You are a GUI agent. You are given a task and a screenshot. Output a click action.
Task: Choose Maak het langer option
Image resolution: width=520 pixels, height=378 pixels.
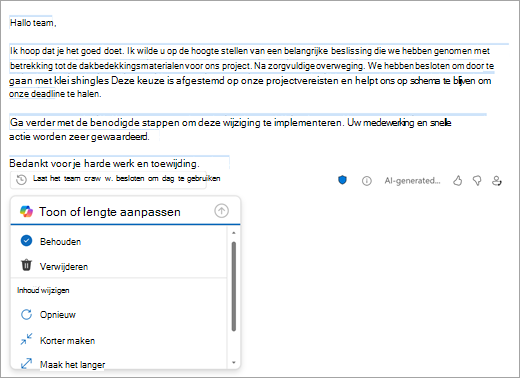coord(119,364)
